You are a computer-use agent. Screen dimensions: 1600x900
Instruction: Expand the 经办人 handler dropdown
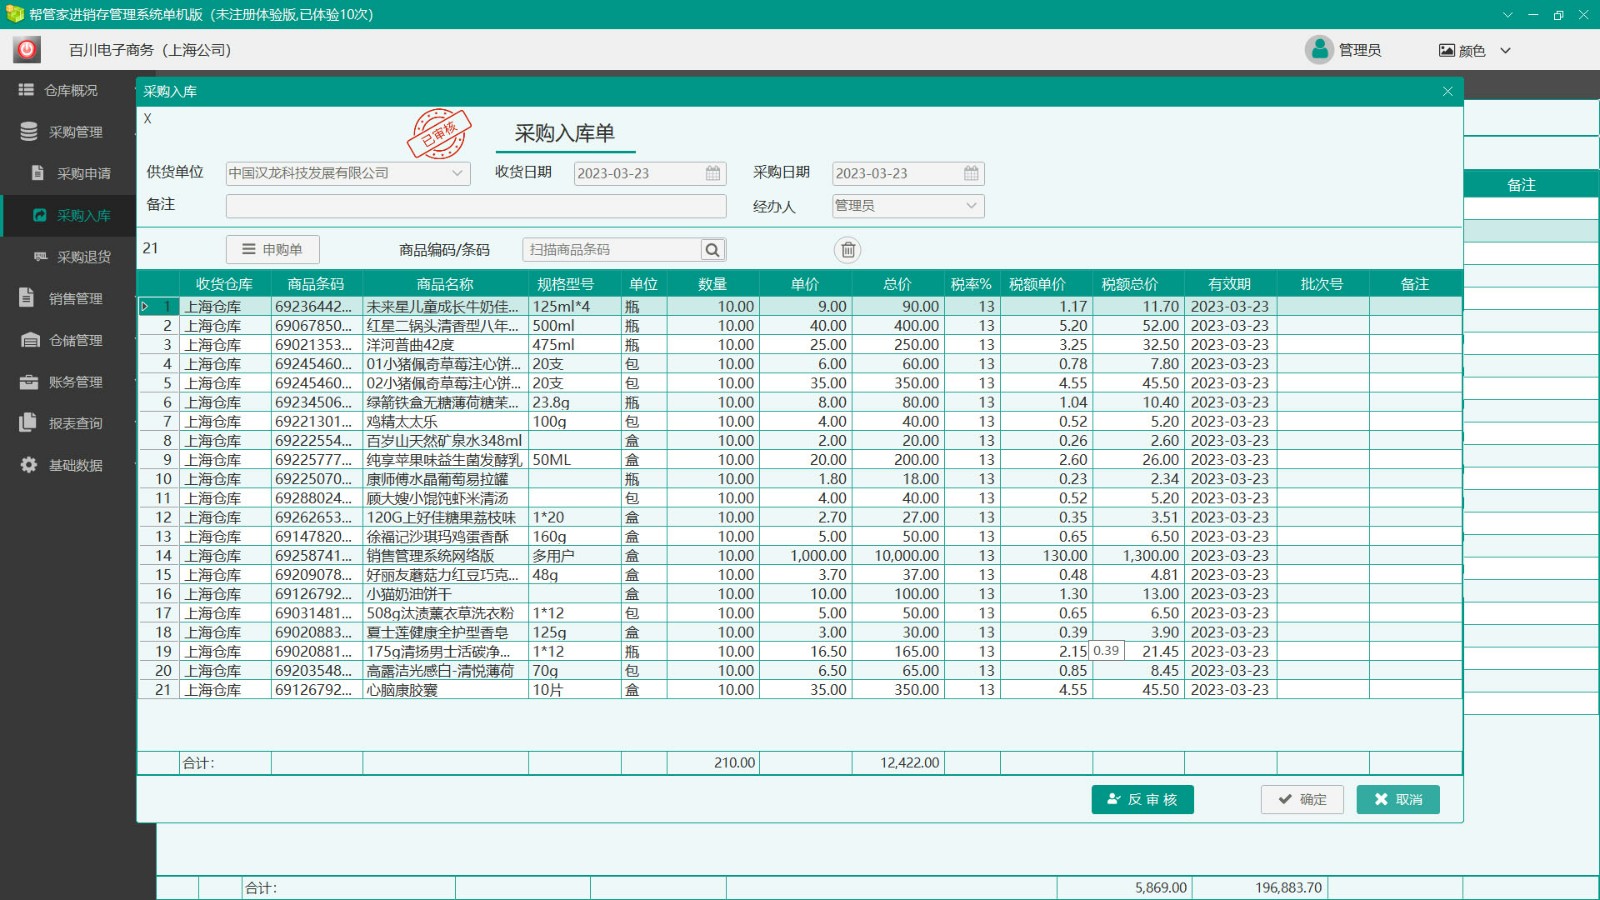(971, 206)
